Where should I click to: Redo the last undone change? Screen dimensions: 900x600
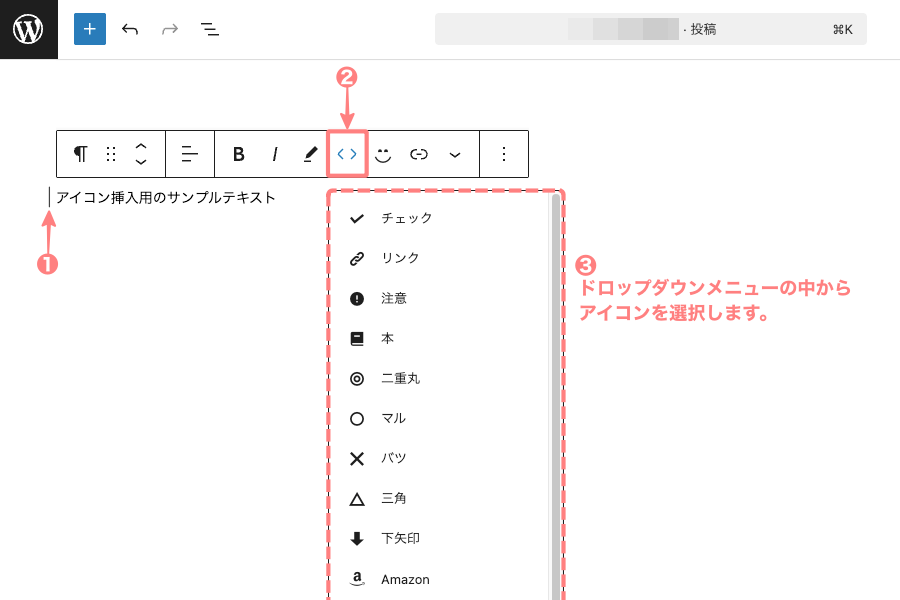pos(170,29)
